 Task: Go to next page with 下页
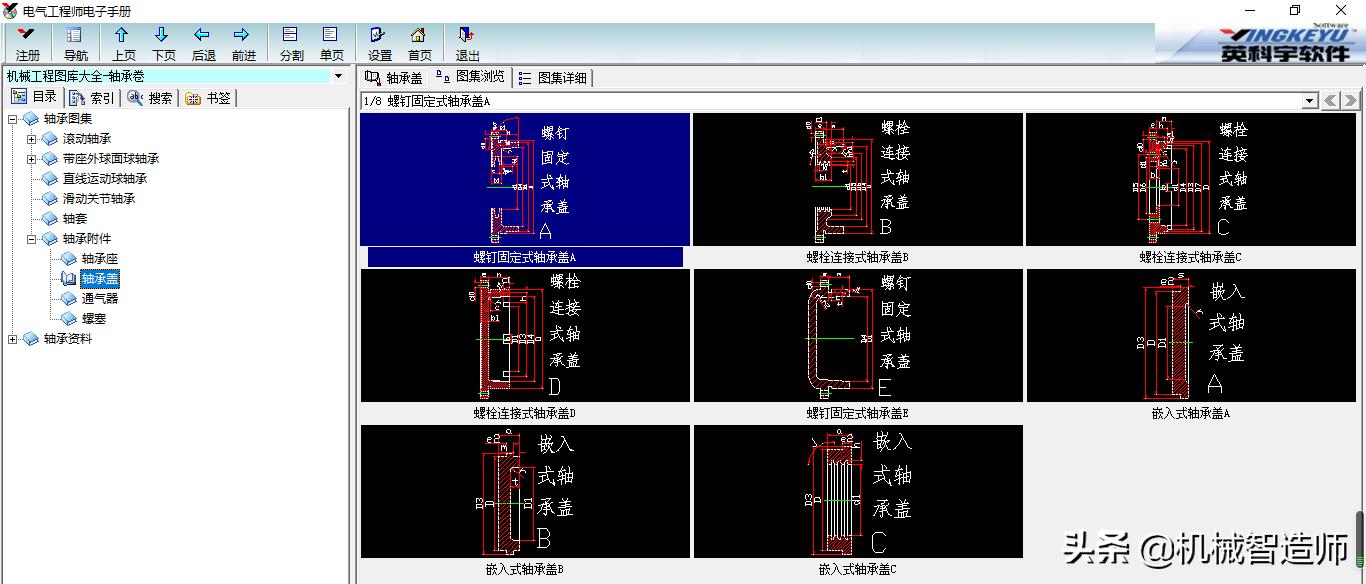coord(163,44)
